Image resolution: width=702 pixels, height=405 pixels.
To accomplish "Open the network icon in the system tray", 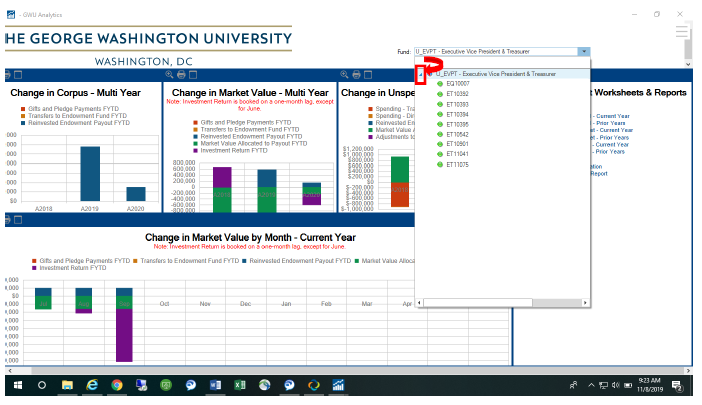I will click(604, 385).
